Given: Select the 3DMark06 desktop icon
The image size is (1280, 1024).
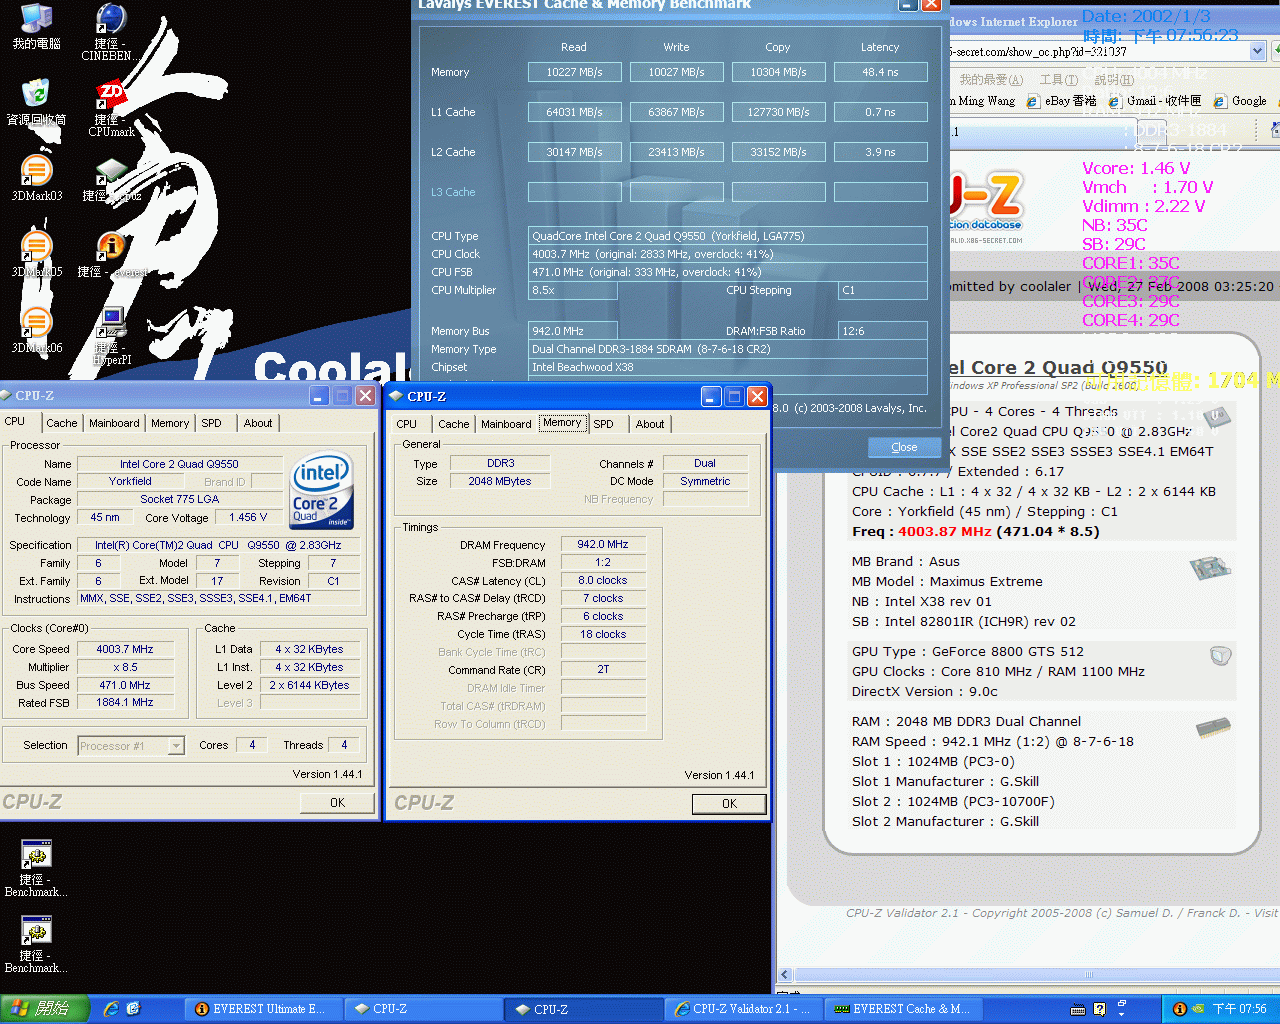Looking at the screenshot, I should coord(36,330).
